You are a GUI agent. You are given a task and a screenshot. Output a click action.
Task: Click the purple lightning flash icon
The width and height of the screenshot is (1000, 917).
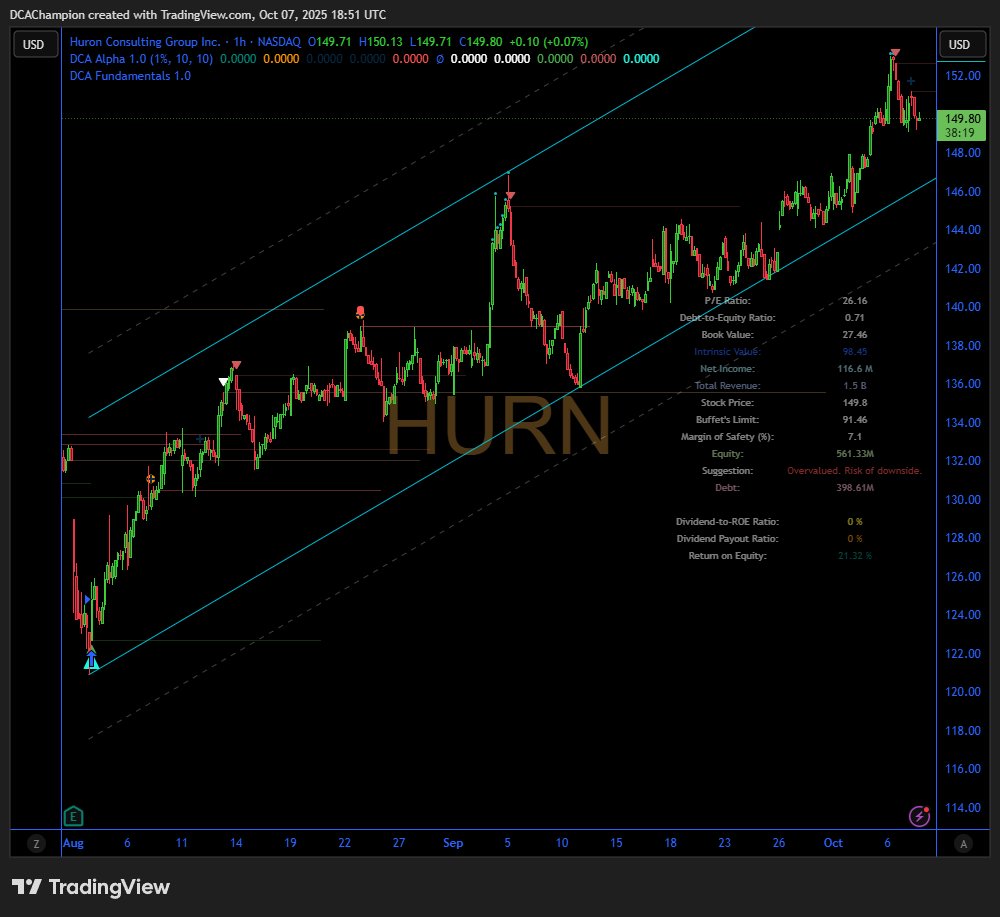(x=919, y=816)
